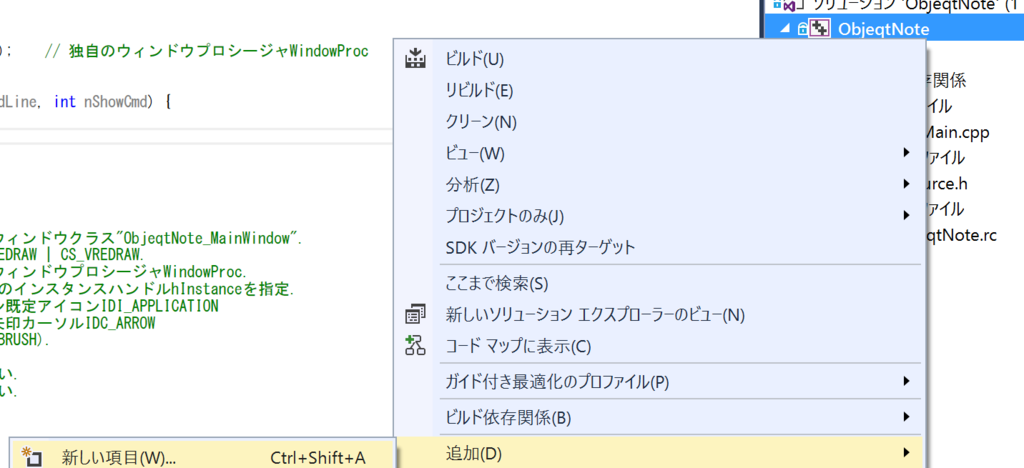Select ビルド(U) from the context menu
This screenshot has height=468, width=1024.
pyautogui.click(x=660, y=59)
